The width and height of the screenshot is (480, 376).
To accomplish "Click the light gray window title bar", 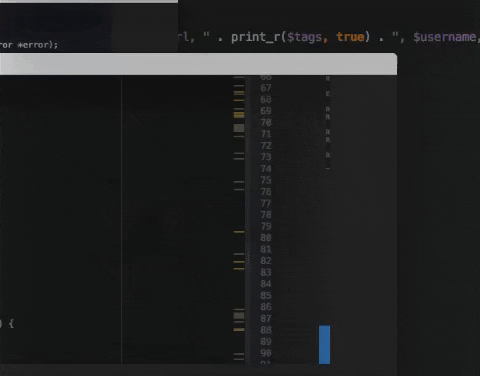I will click(198, 64).
